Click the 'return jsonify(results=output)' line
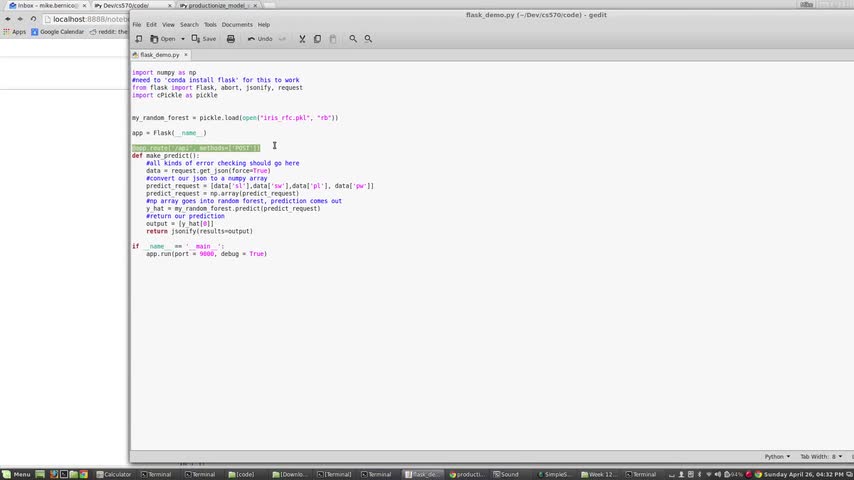This screenshot has height=480, width=854. (x=199, y=232)
